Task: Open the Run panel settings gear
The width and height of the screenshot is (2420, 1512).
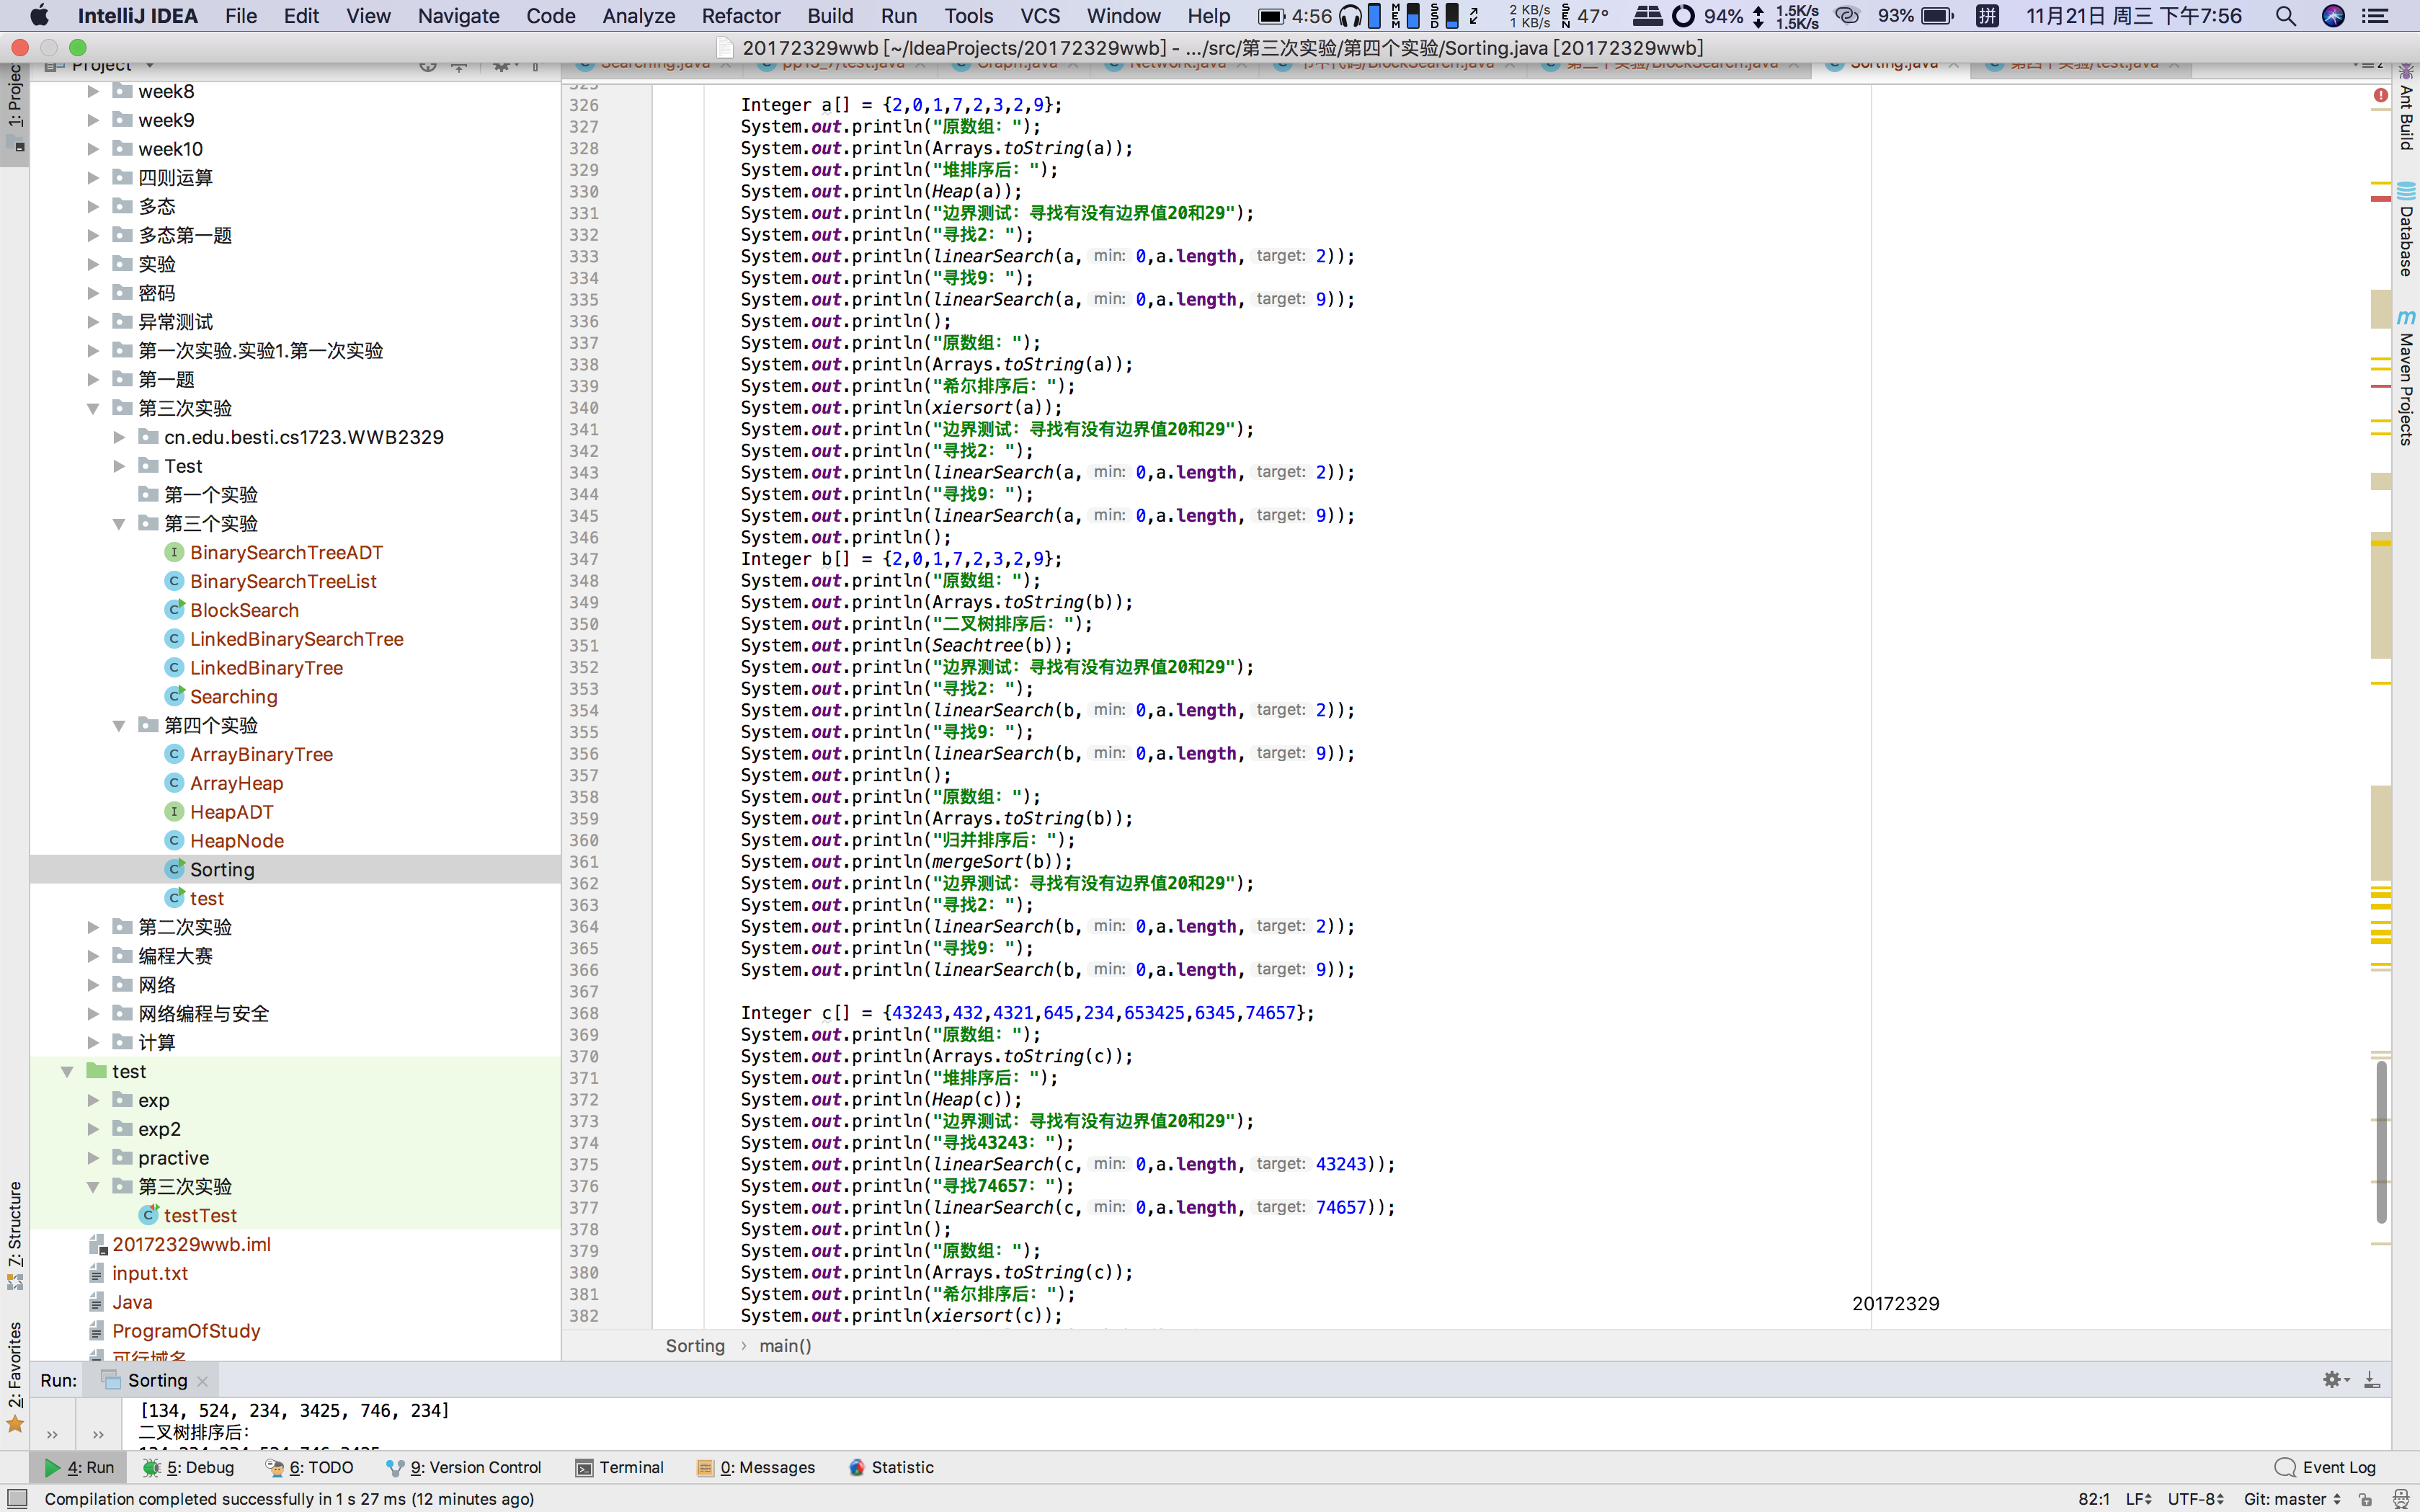Action: (x=2333, y=1380)
